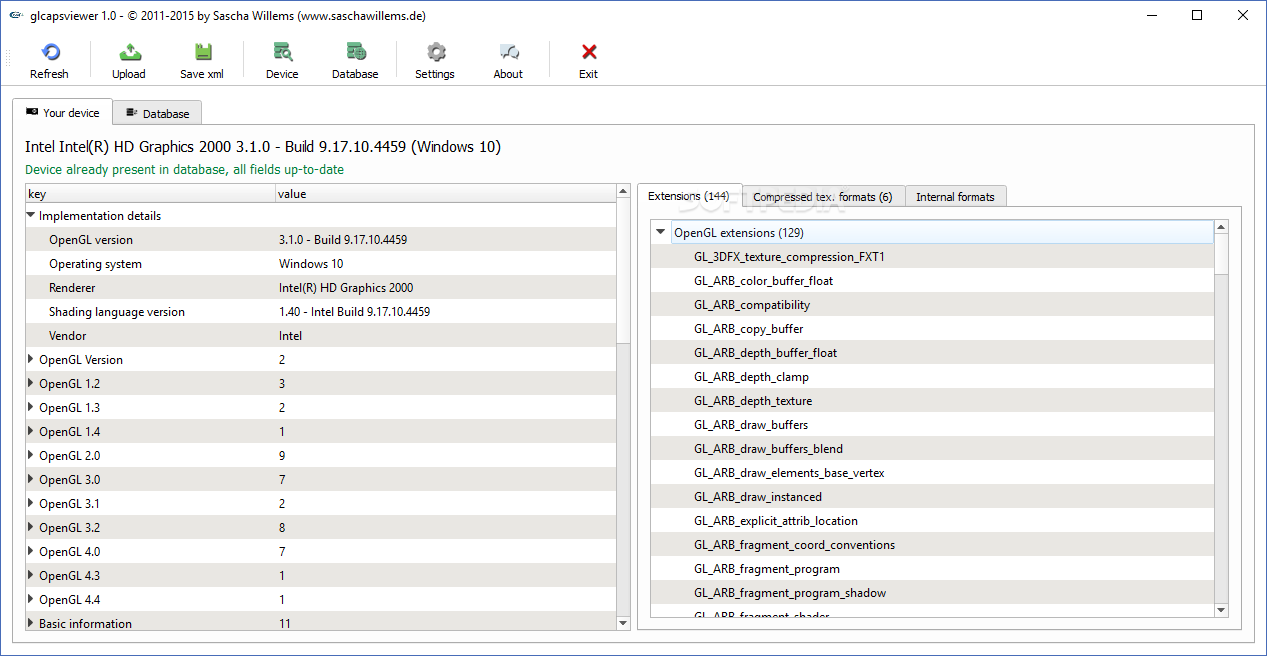Select the Shading language version row
The image size is (1267, 656).
coord(321,312)
